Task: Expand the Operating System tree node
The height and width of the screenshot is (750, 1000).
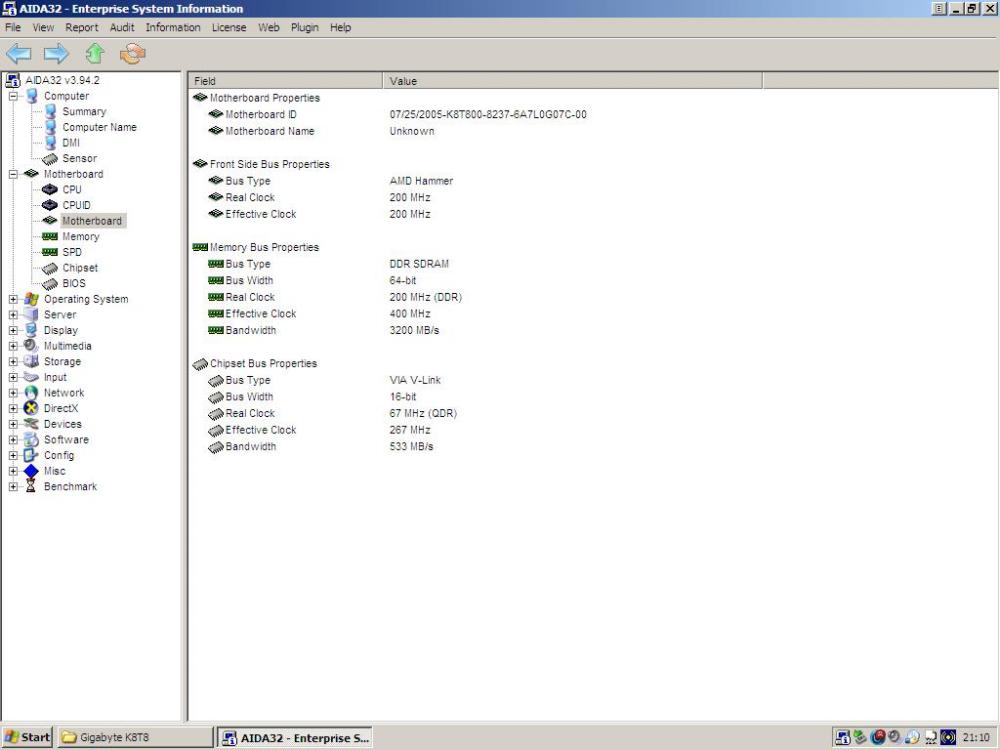Action: click(x=13, y=299)
